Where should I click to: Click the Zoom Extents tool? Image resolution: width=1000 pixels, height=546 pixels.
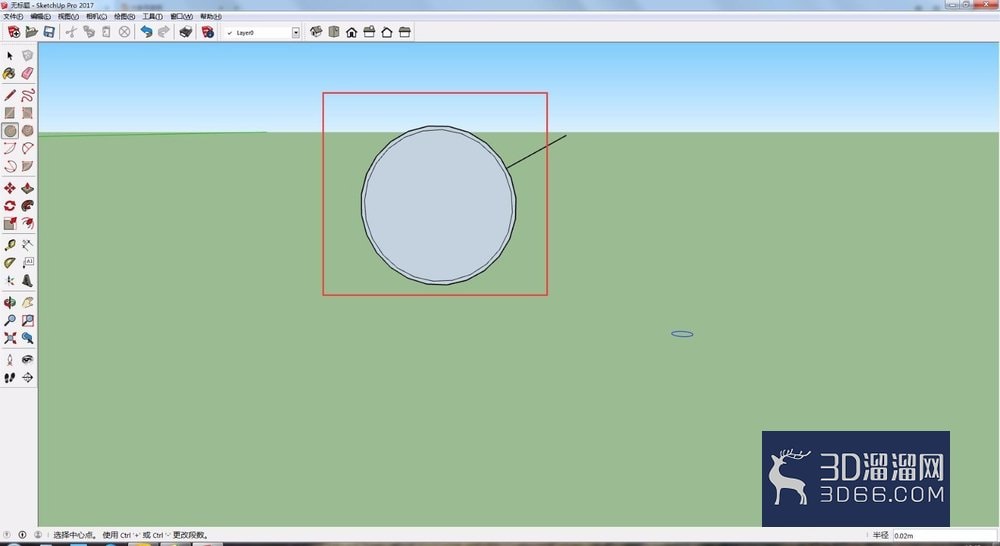[x=10, y=338]
